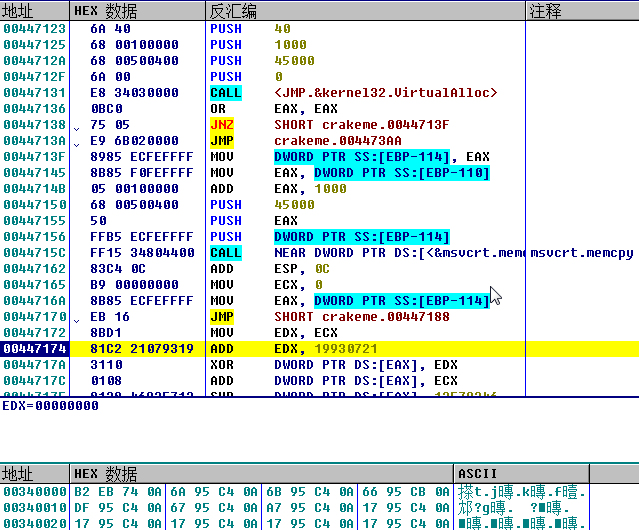Select ADD ESP, 0C instruction
This screenshot has height=530, width=639.
click(320, 269)
